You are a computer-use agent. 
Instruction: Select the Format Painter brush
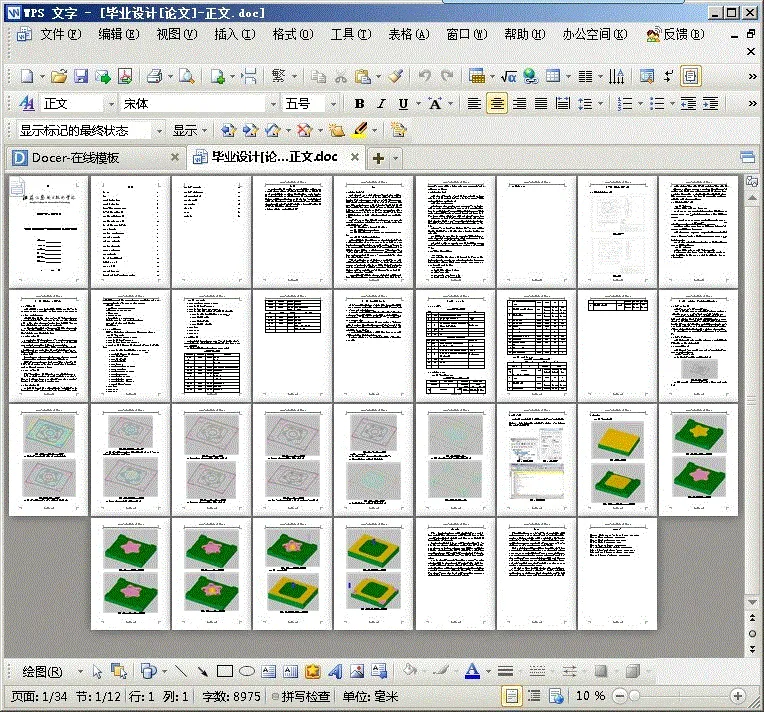pos(396,76)
